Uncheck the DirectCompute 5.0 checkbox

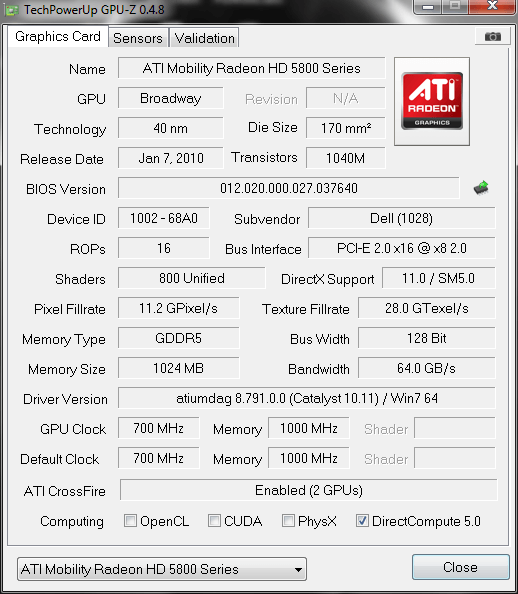point(362,521)
